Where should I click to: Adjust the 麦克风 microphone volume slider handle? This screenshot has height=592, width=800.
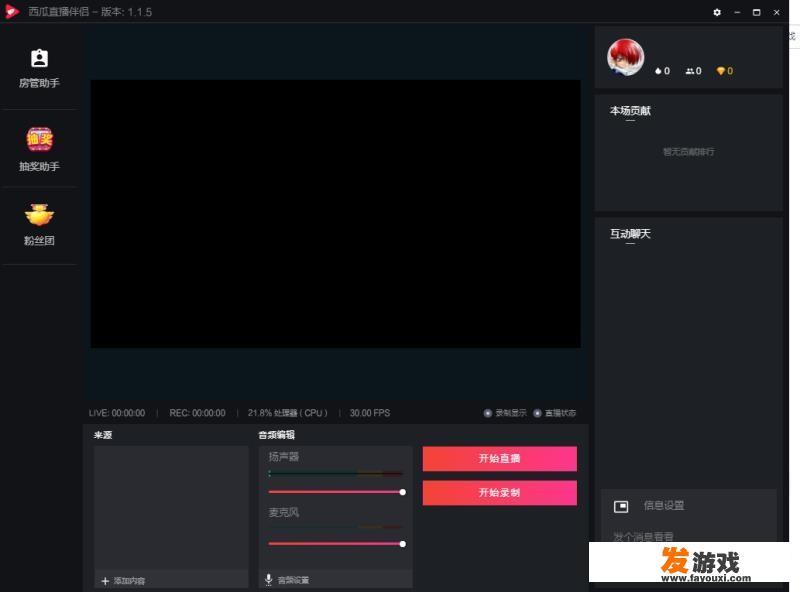point(403,544)
